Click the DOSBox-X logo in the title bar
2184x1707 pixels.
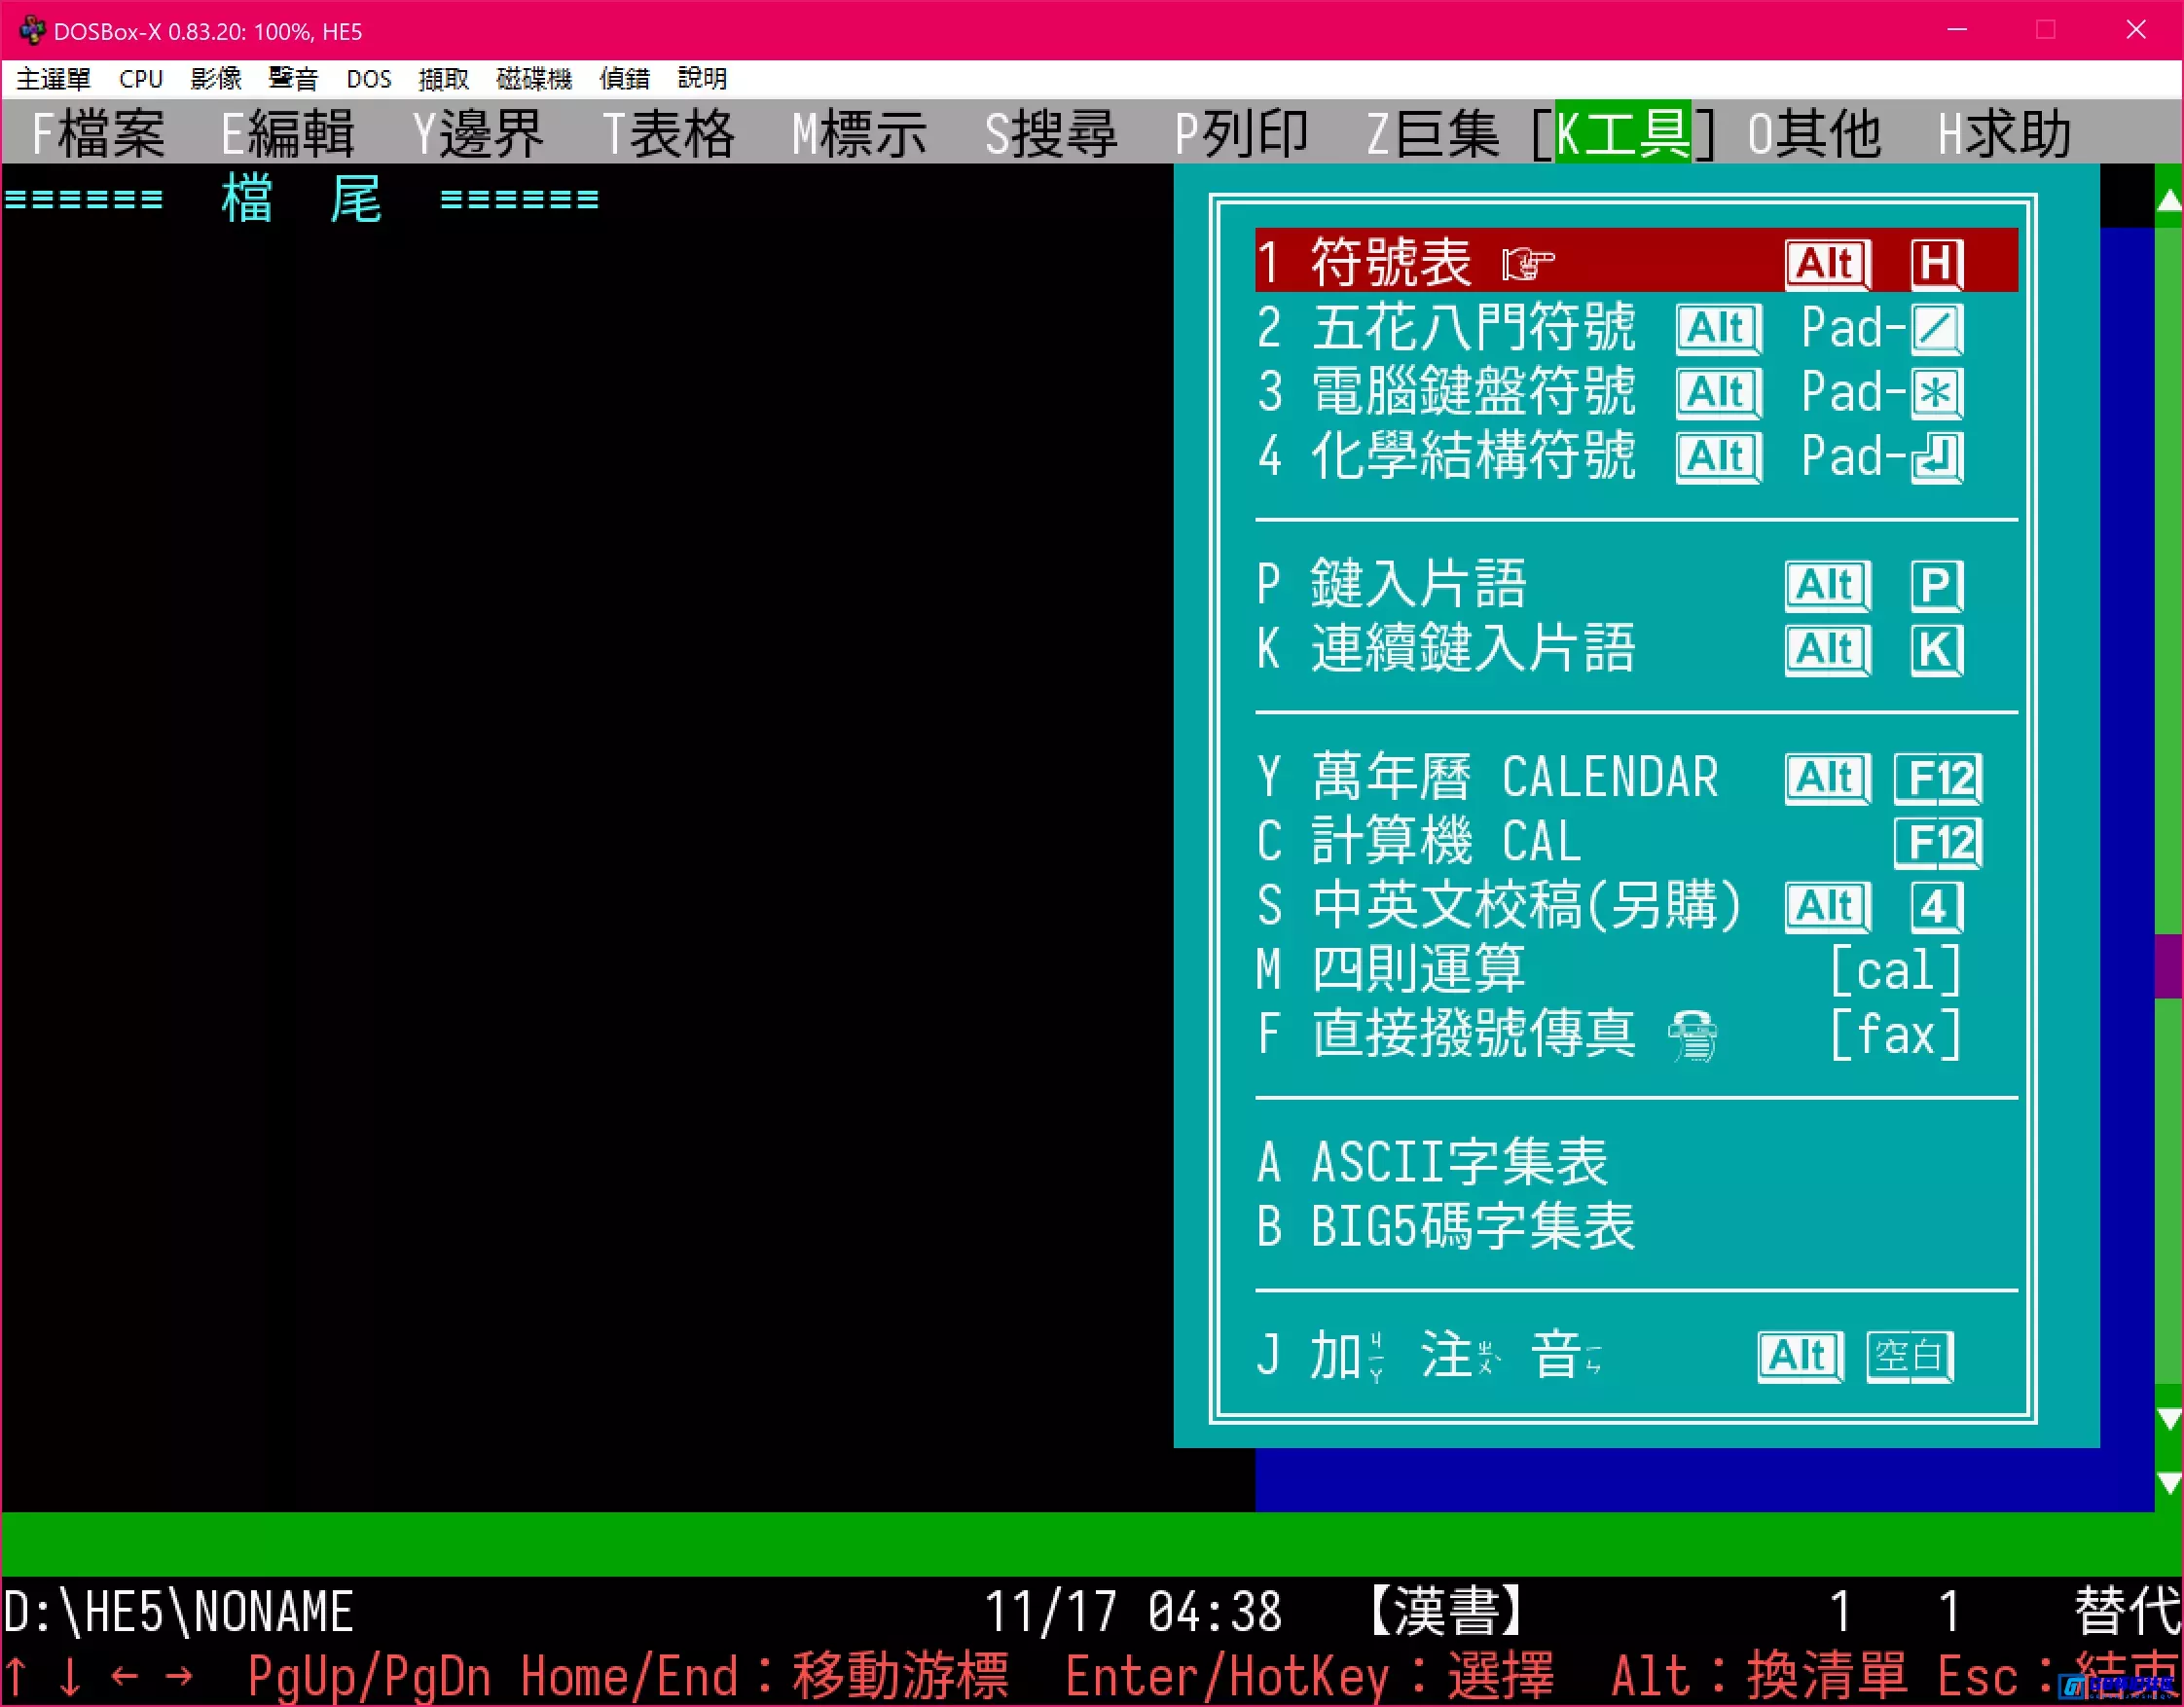[x=33, y=30]
